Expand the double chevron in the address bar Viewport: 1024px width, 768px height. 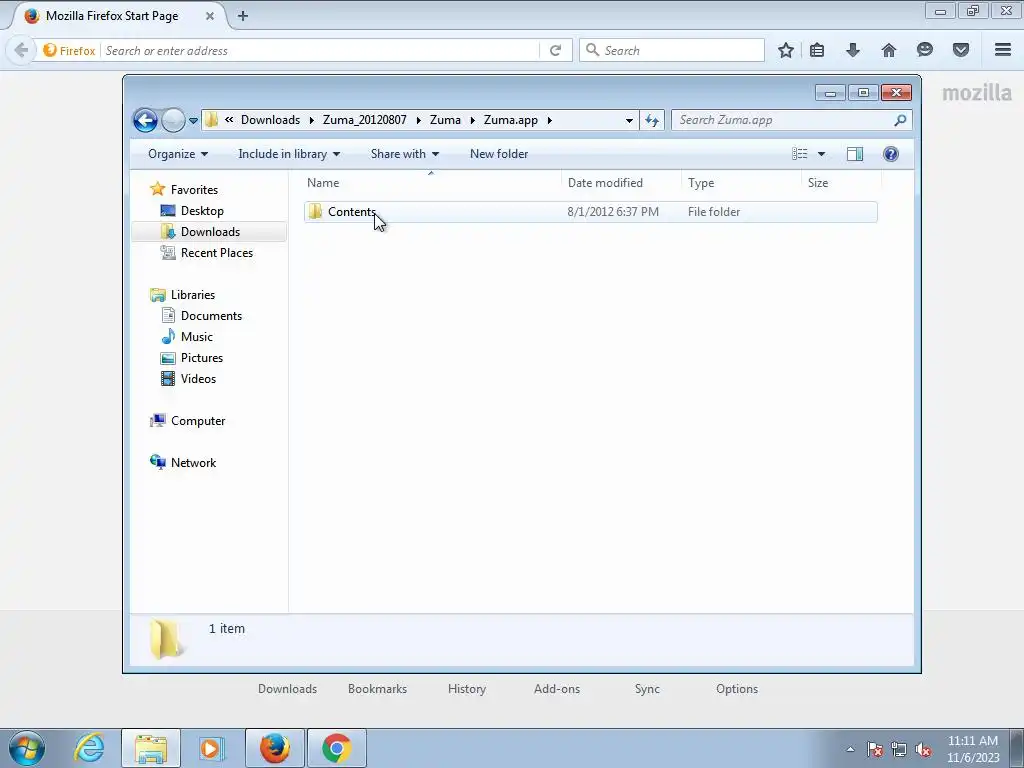(229, 120)
